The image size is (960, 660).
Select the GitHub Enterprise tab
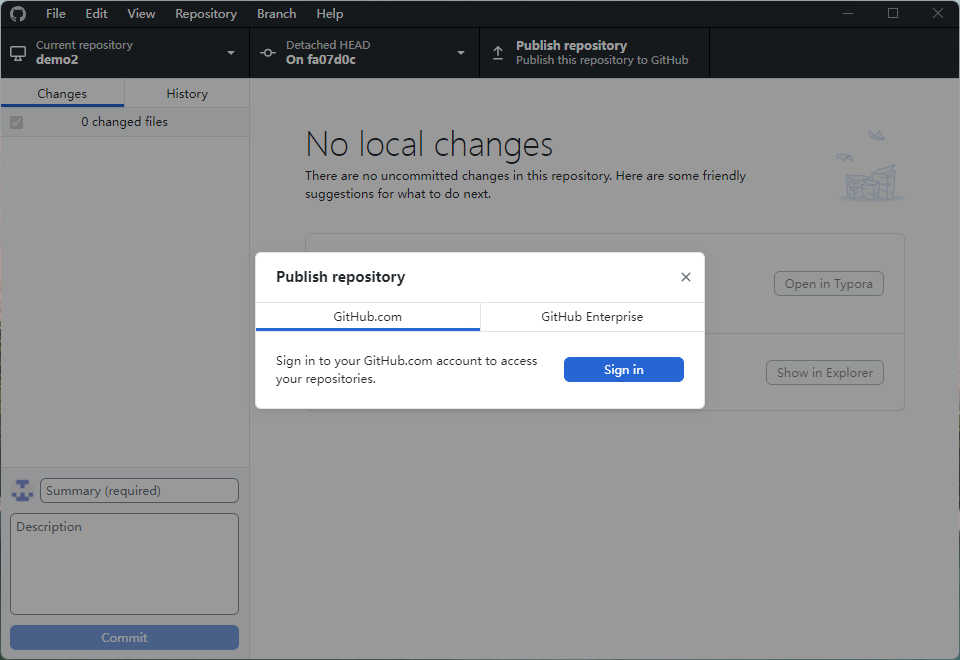[x=592, y=317]
